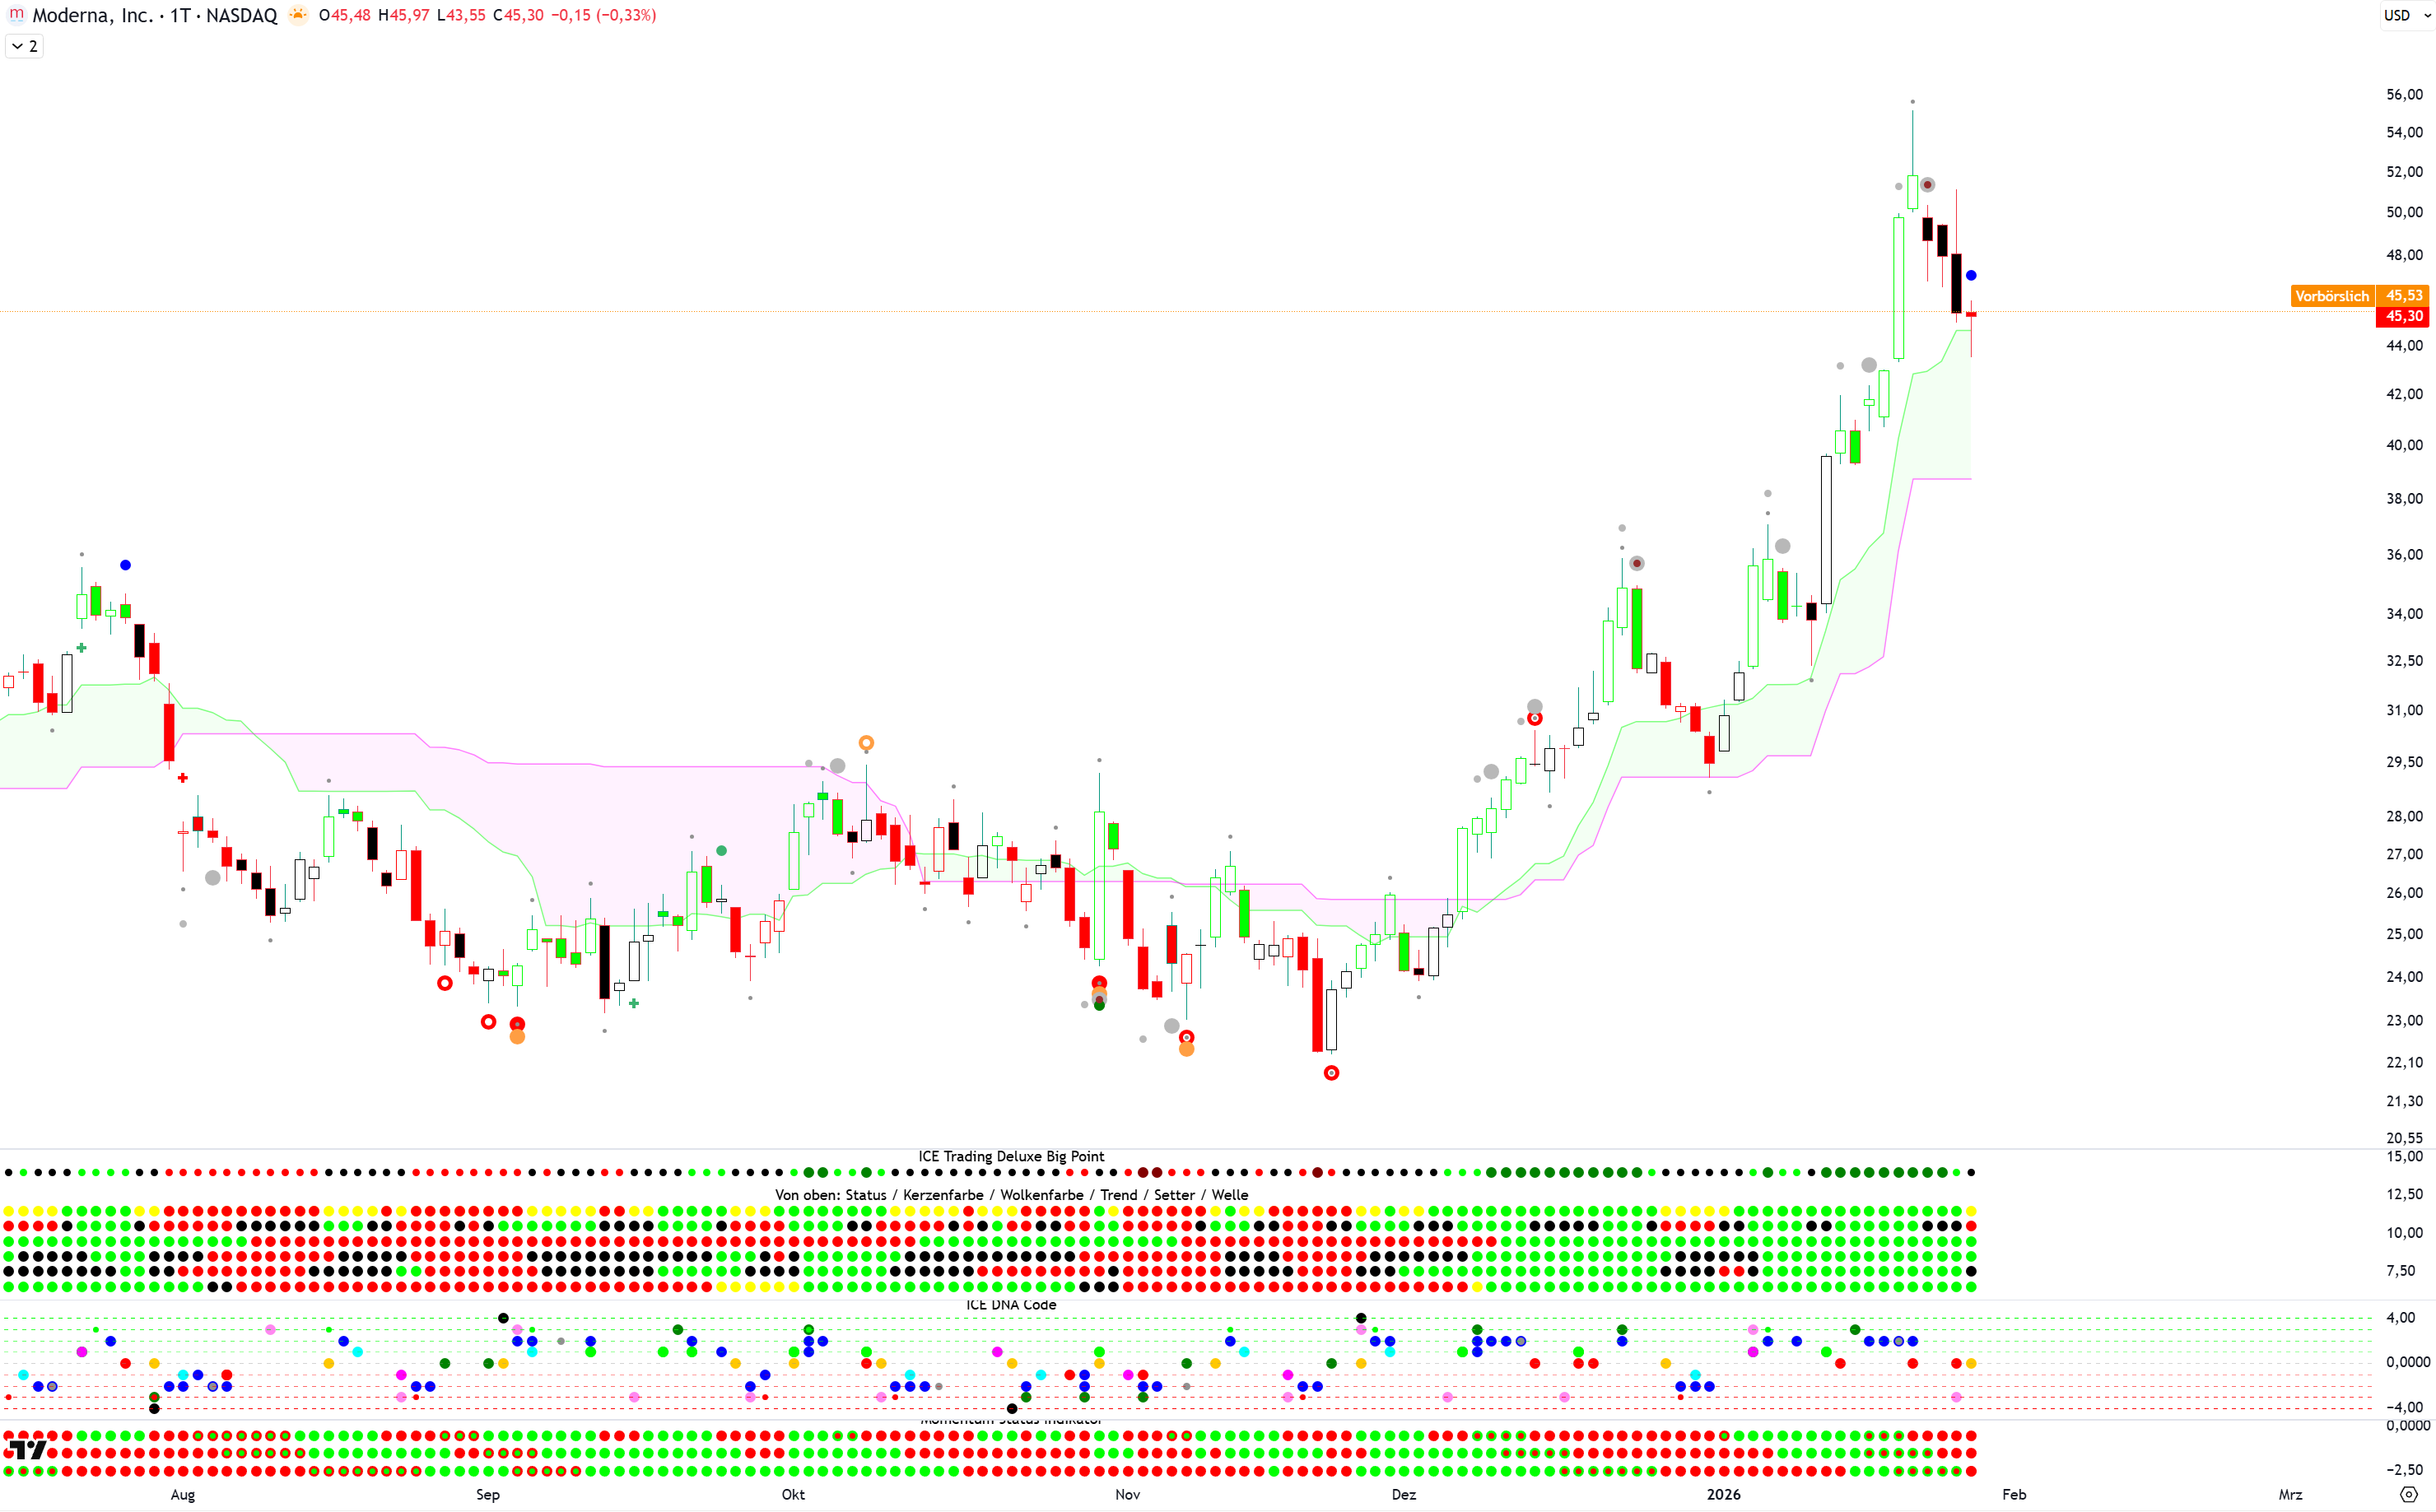Click the TradingView logo

point(26,1450)
